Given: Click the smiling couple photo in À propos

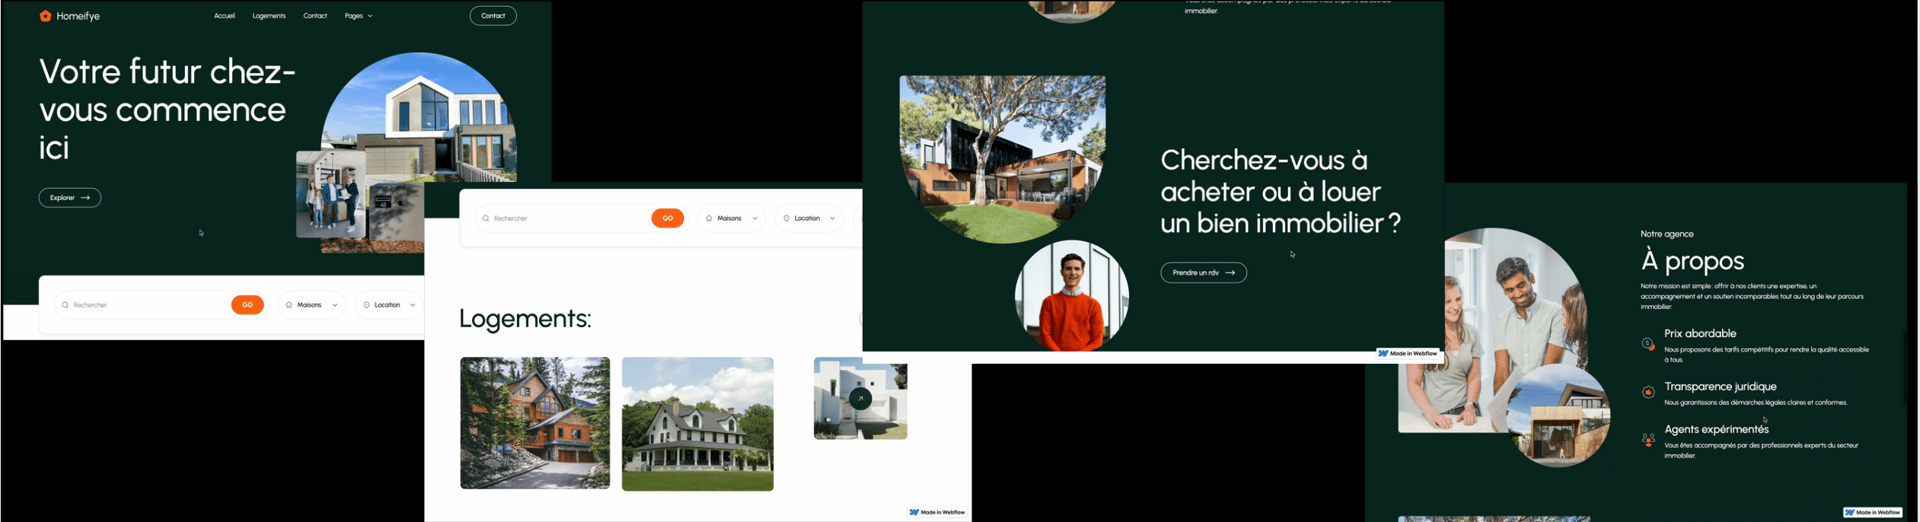Looking at the screenshot, I should [x=1490, y=330].
